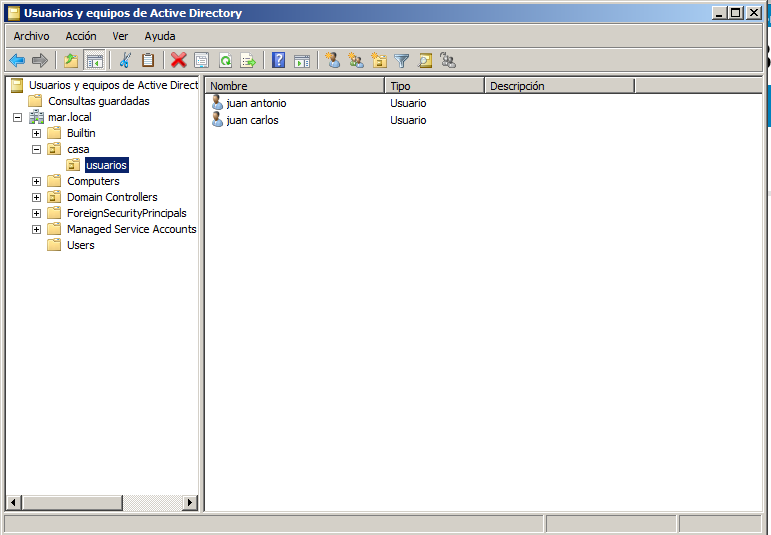Collapse the mar.local domain node
771x535 pixels.
[17, 117]
